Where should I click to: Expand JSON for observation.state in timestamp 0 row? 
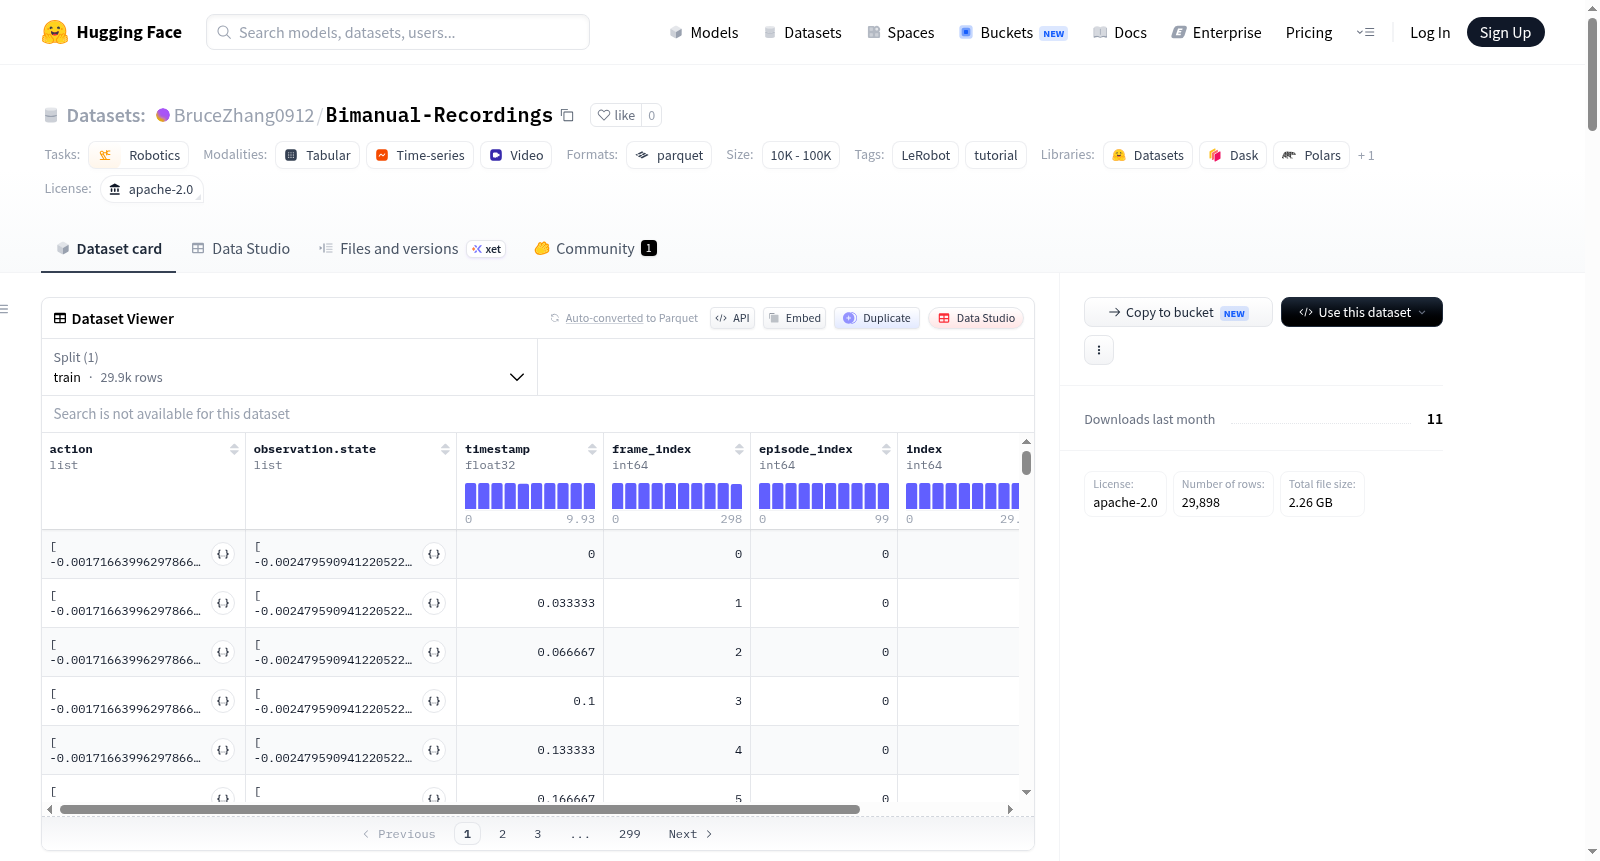[x=434, y=554]
